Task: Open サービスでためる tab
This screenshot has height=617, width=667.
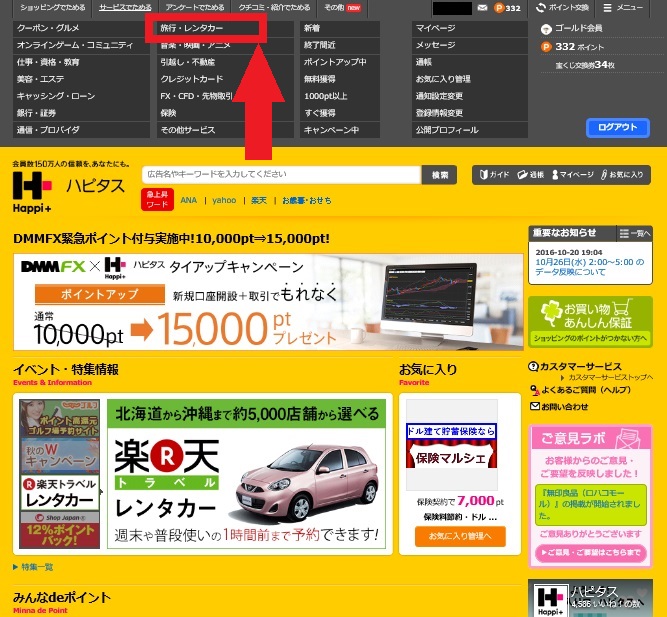Action: tap(125, 8)
